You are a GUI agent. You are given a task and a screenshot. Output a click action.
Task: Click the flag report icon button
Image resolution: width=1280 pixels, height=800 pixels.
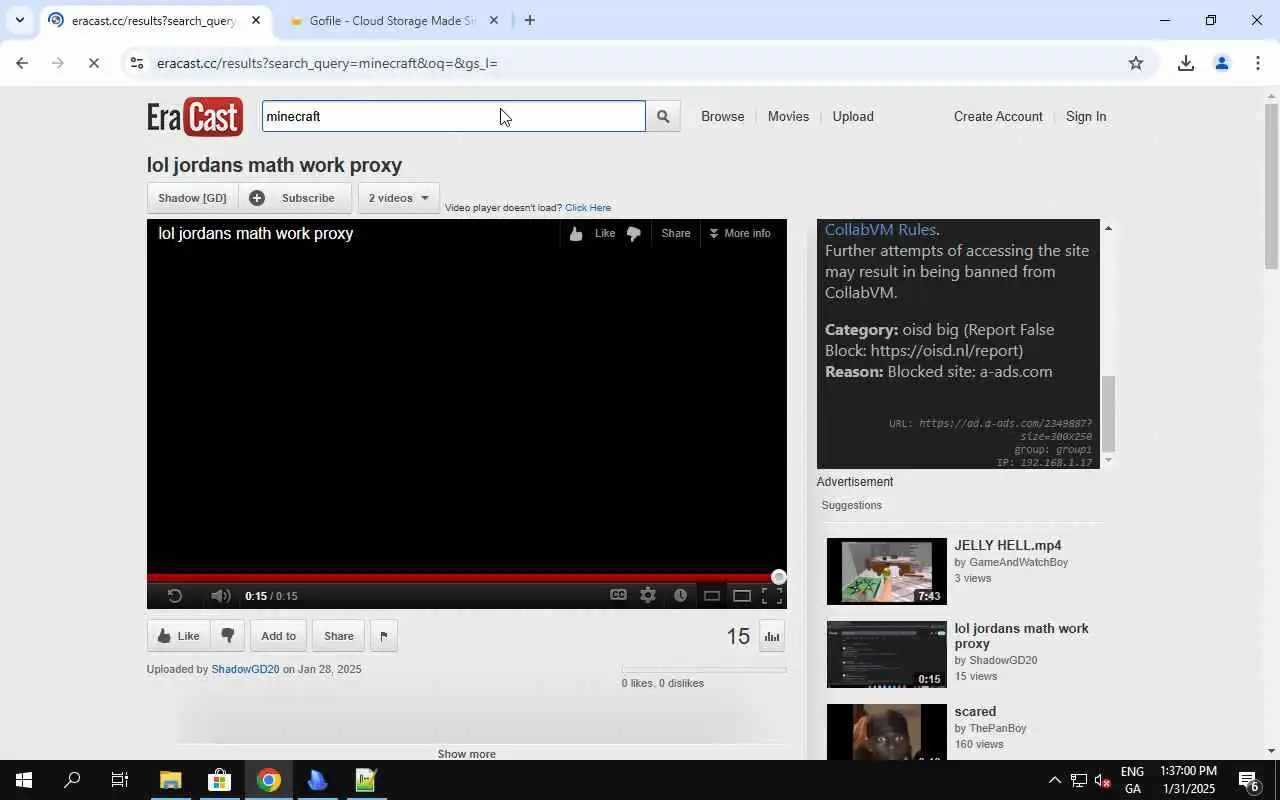[384, 636]
